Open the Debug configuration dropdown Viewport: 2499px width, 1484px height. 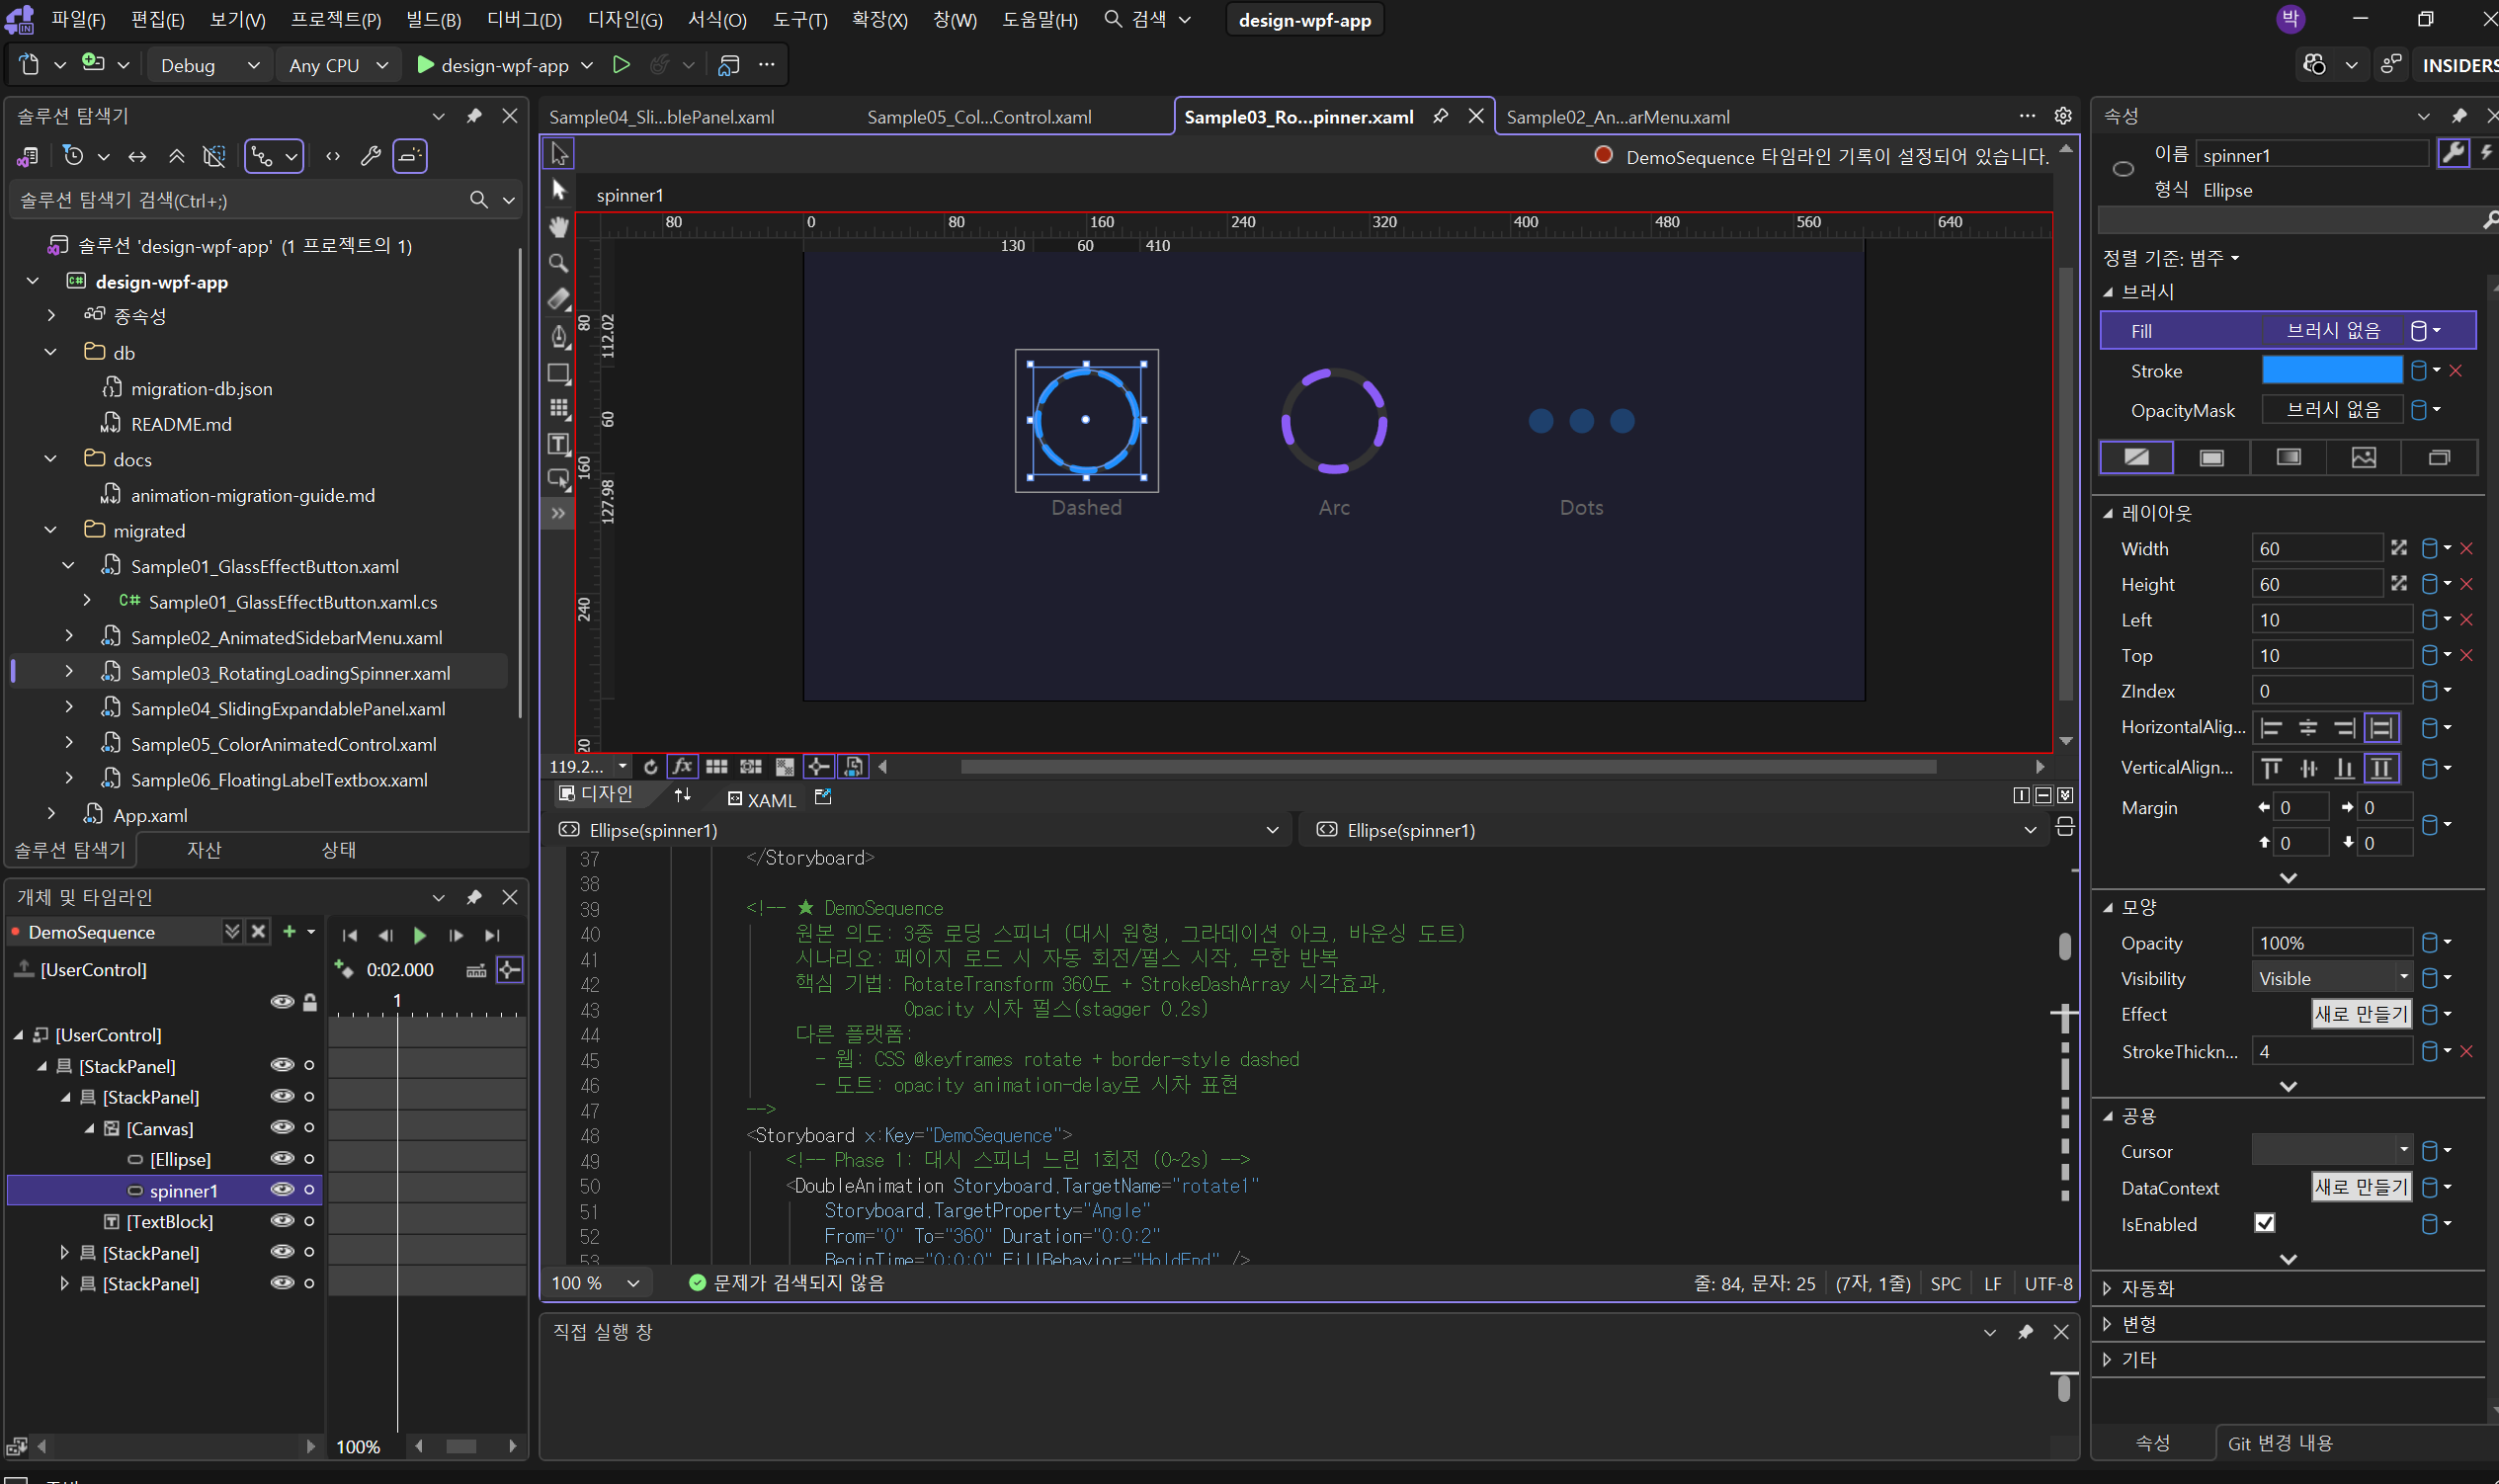pyautogui.click(x=209, y=65)
